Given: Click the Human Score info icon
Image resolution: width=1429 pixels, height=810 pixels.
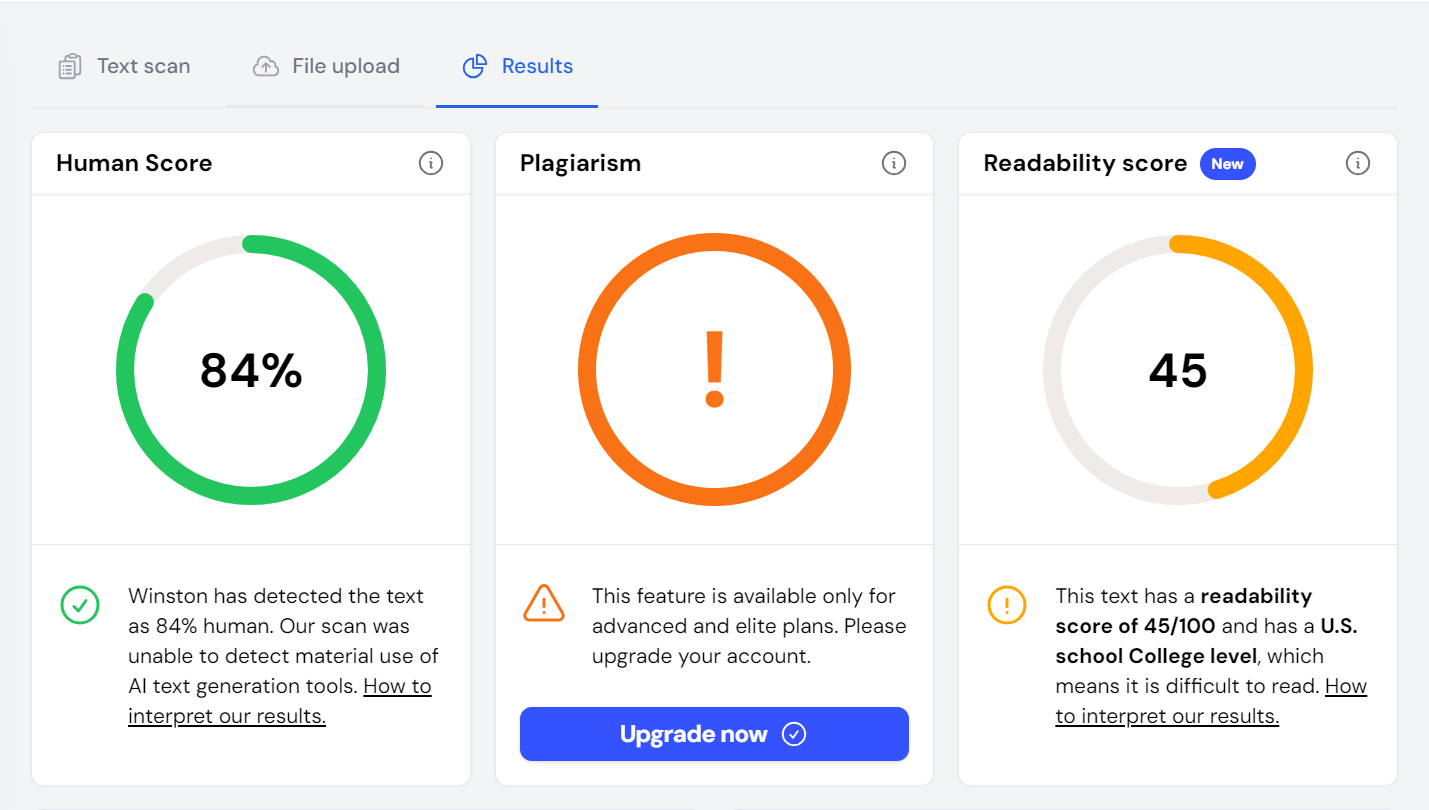Looking at the screenshot, I should pos(431,163).
